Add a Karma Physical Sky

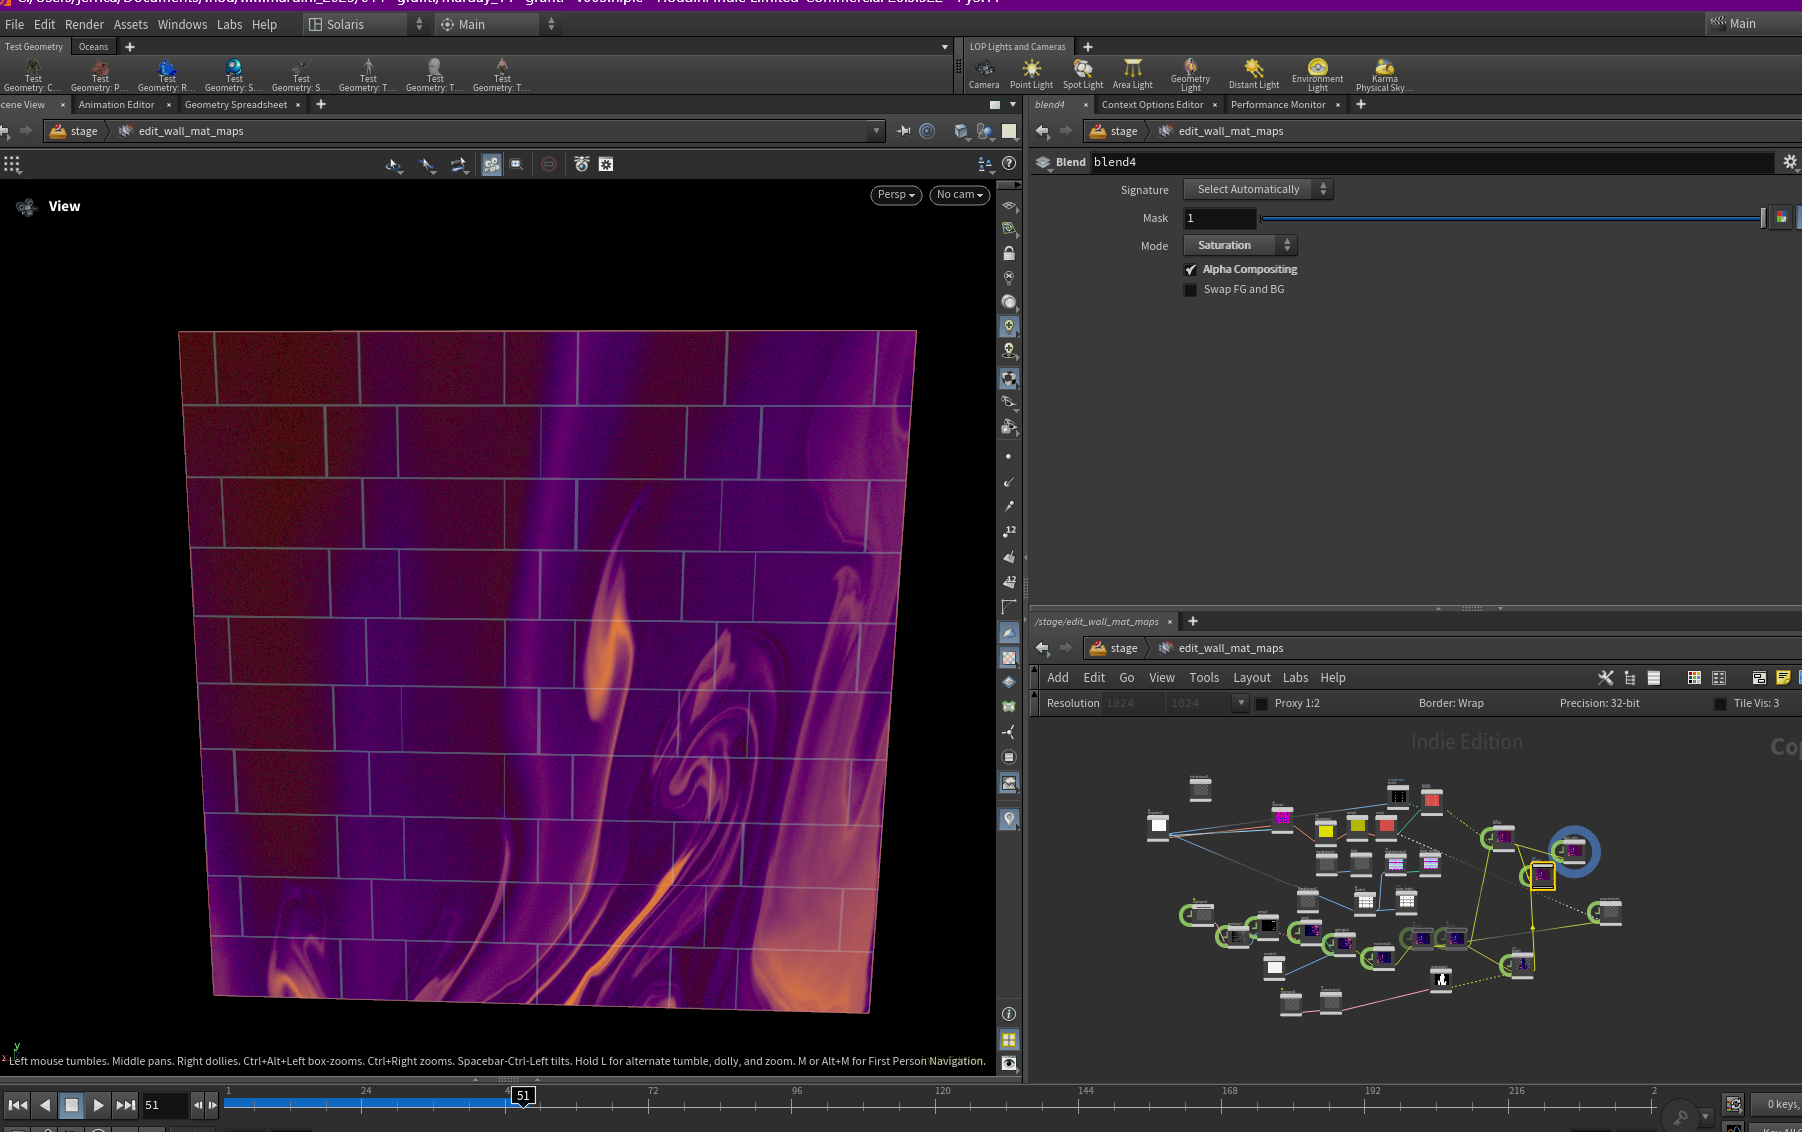coord(1384,75)
